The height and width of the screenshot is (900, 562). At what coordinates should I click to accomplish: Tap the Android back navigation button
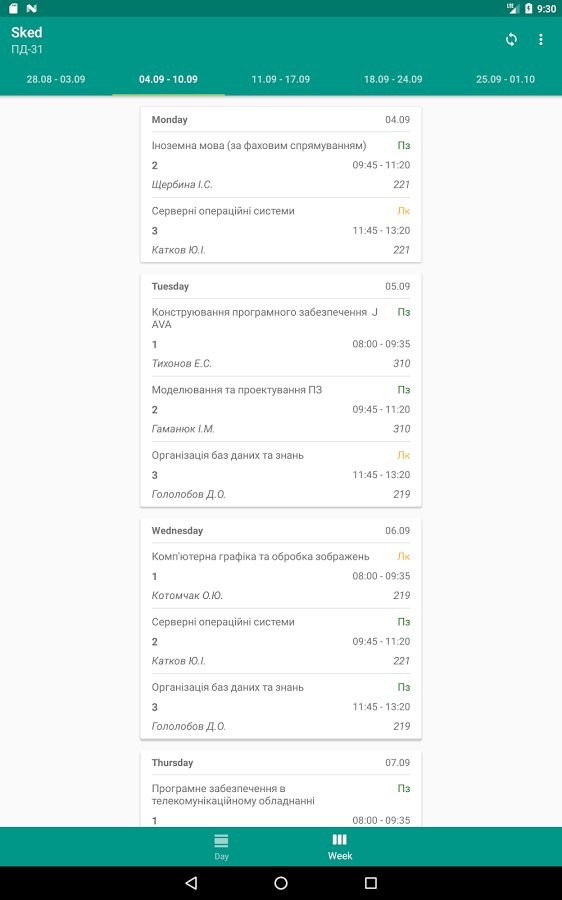pos(192,883)
